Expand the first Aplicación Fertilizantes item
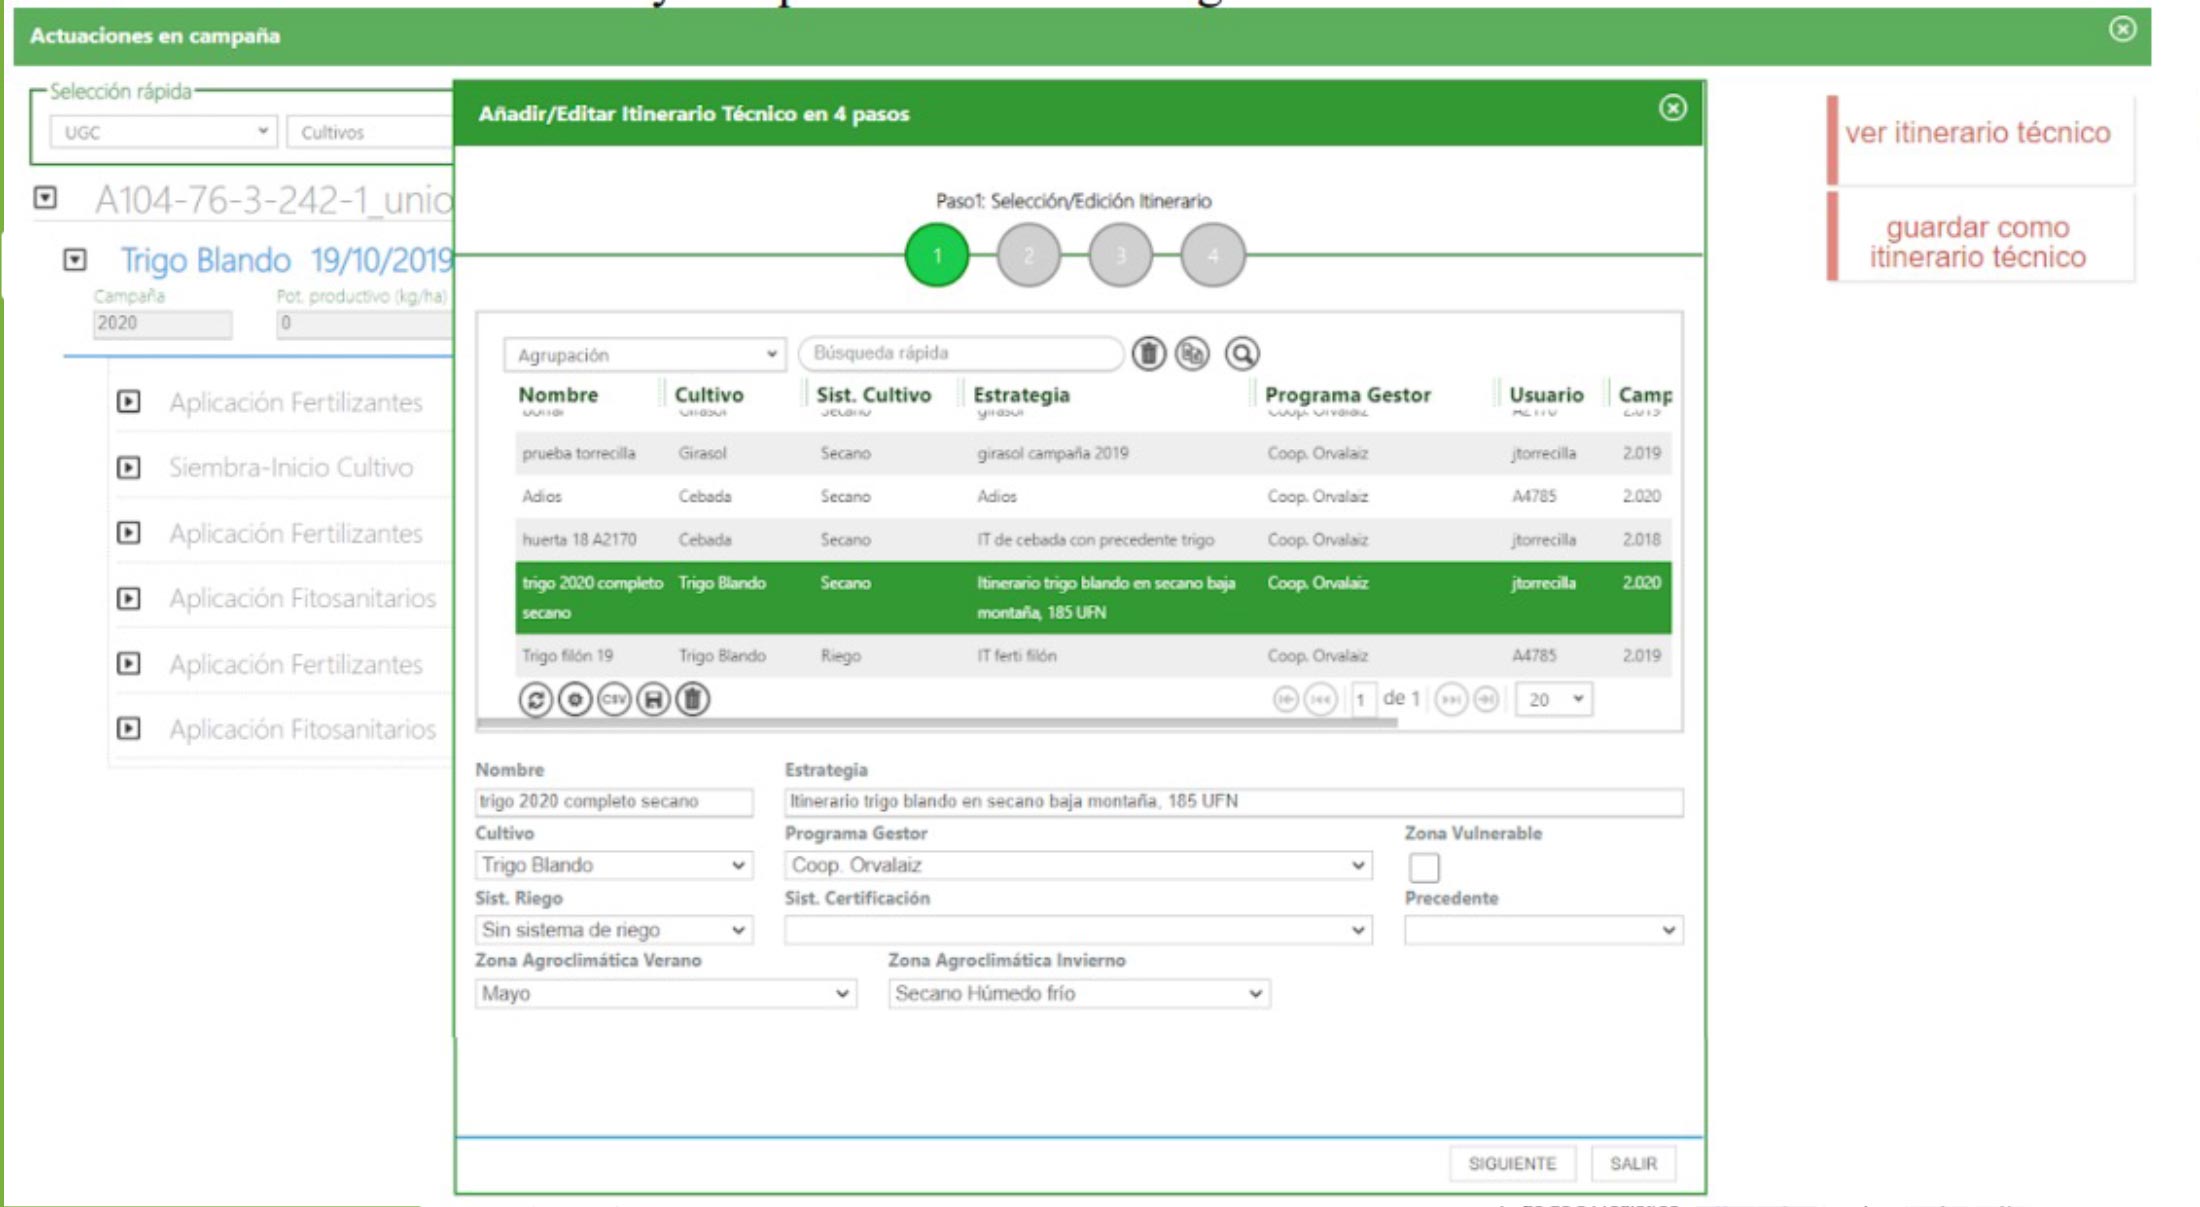The height and width of the screenshot is (1207, 2200). 129,402
